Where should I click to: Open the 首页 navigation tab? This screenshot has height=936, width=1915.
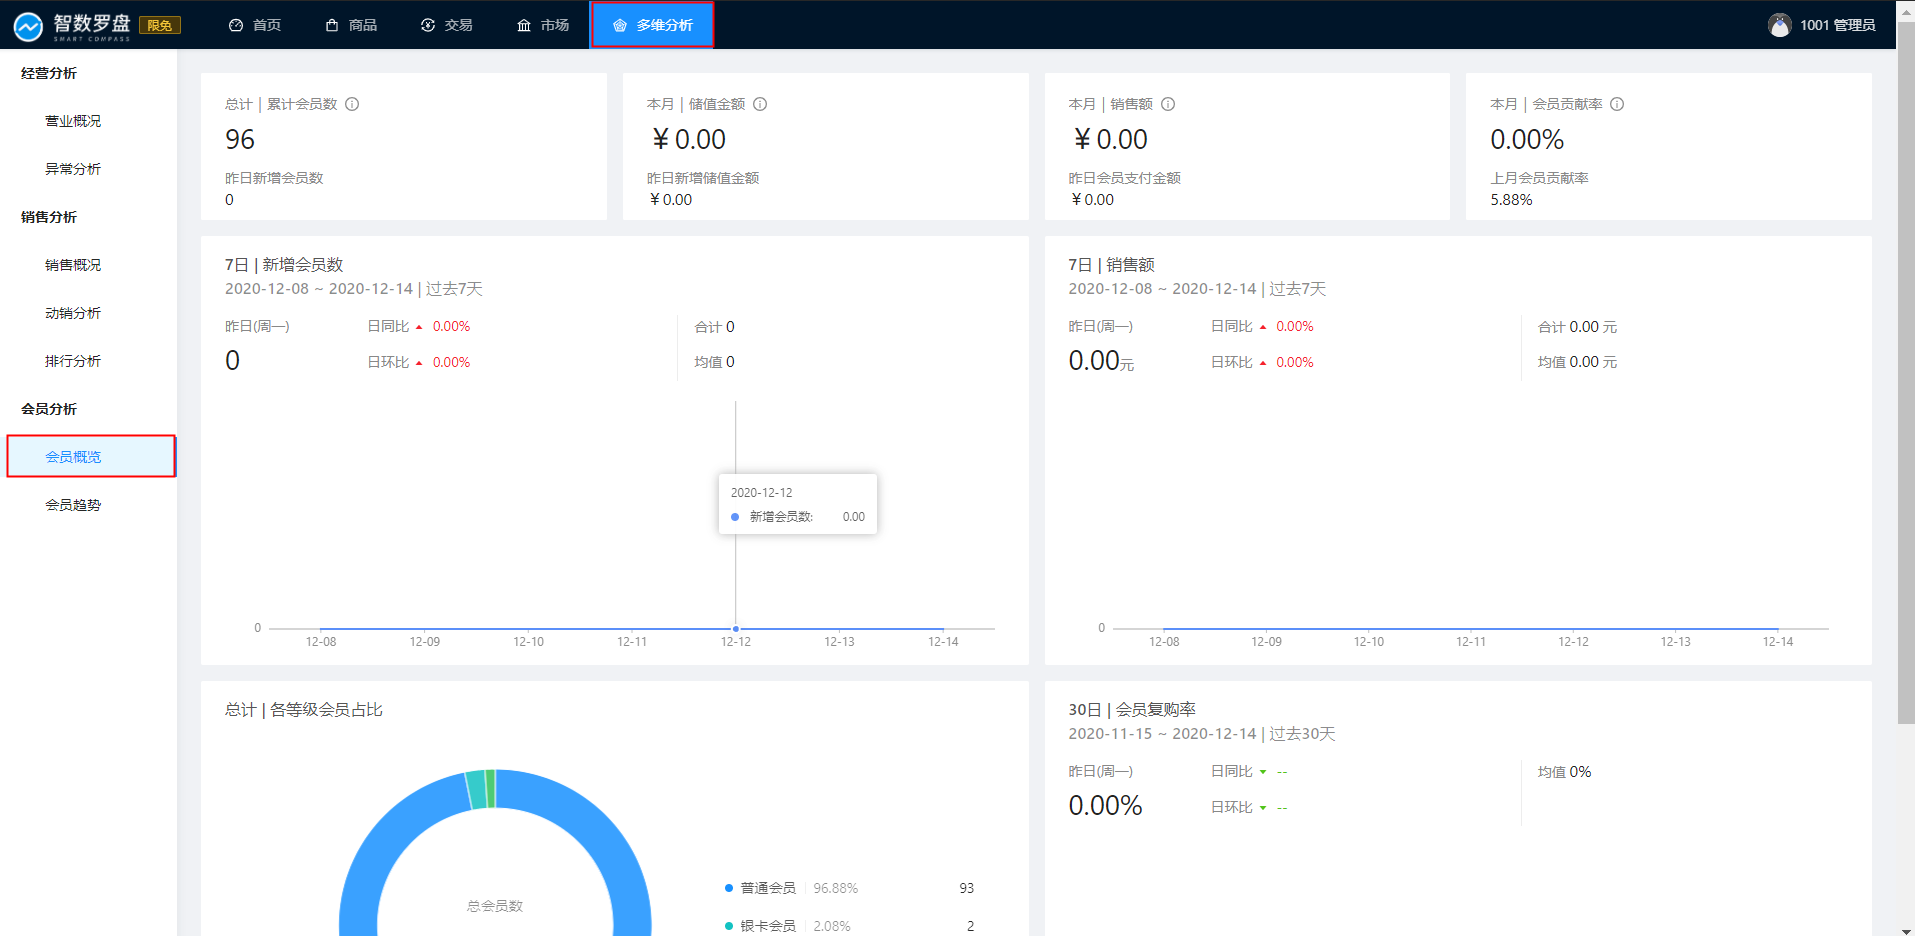point(255,25)
